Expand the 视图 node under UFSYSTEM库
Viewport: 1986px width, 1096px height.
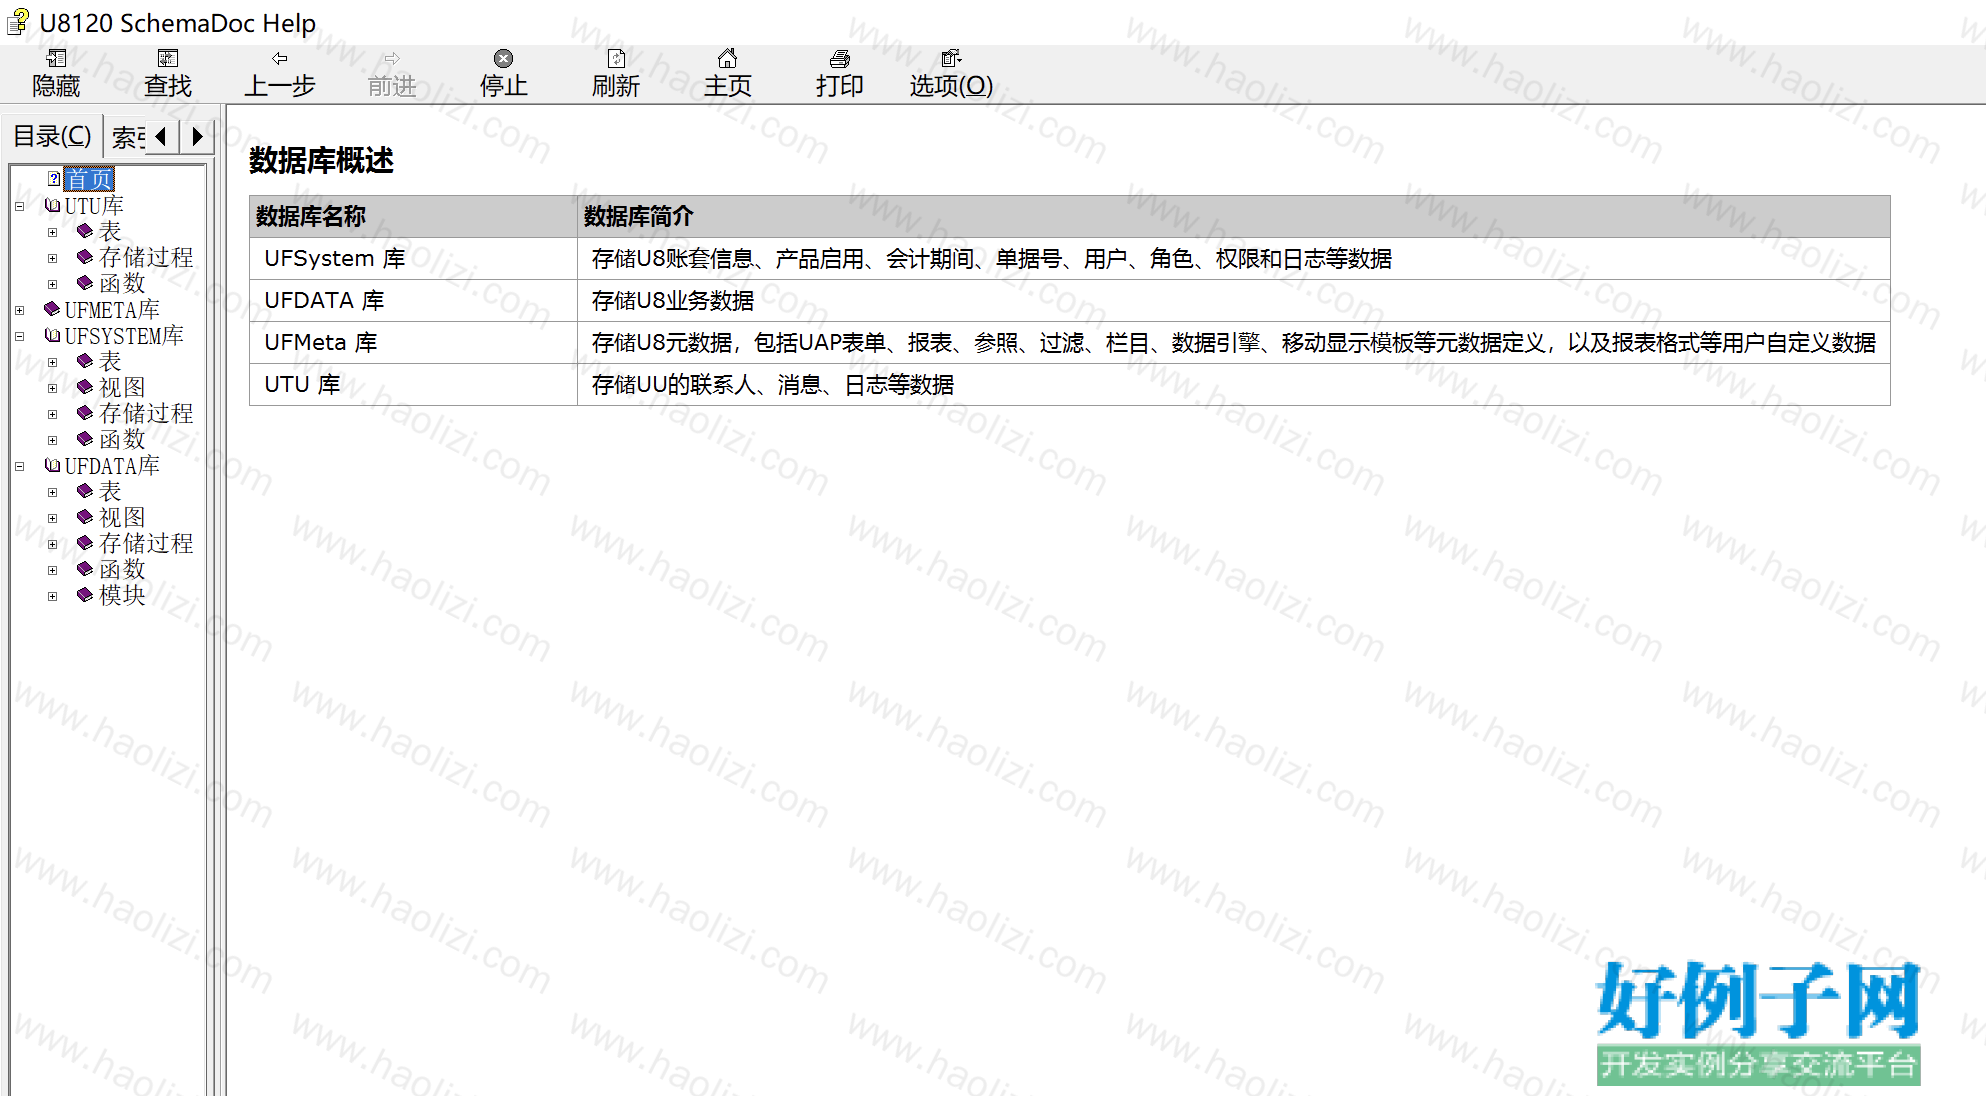[x=53, y=388]
